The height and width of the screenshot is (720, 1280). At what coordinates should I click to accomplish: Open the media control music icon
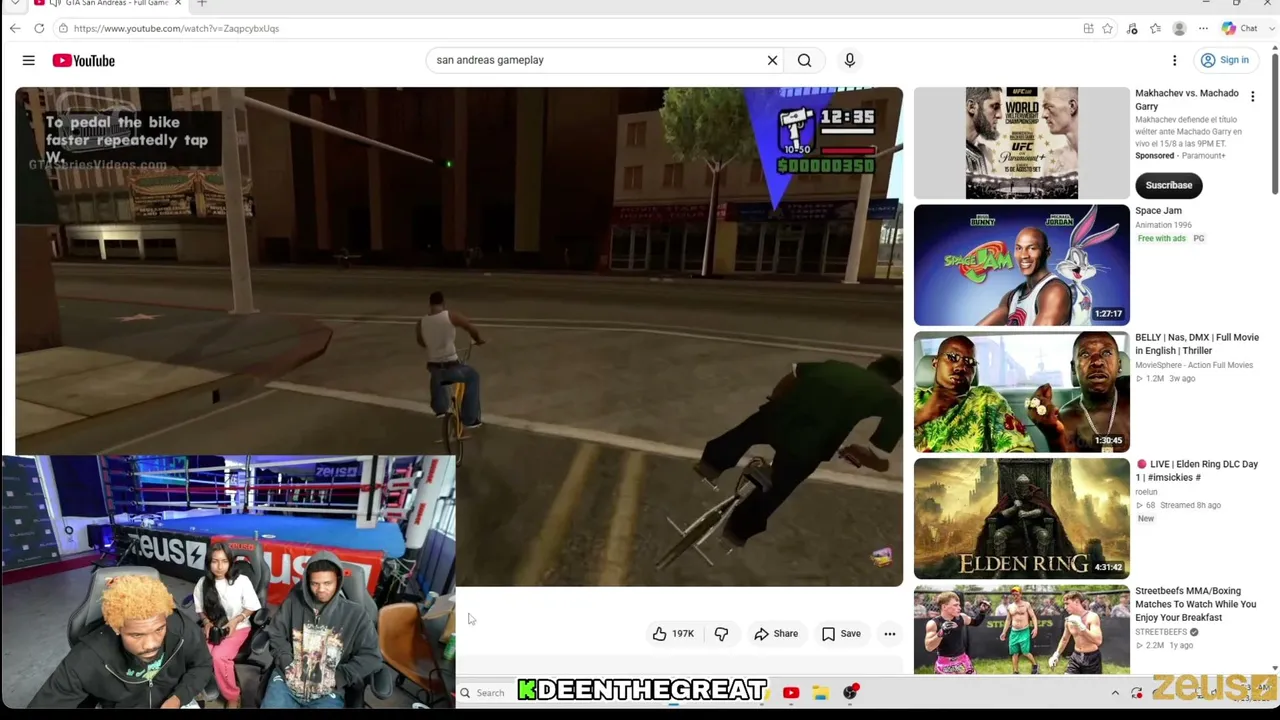click(1132, 28)
